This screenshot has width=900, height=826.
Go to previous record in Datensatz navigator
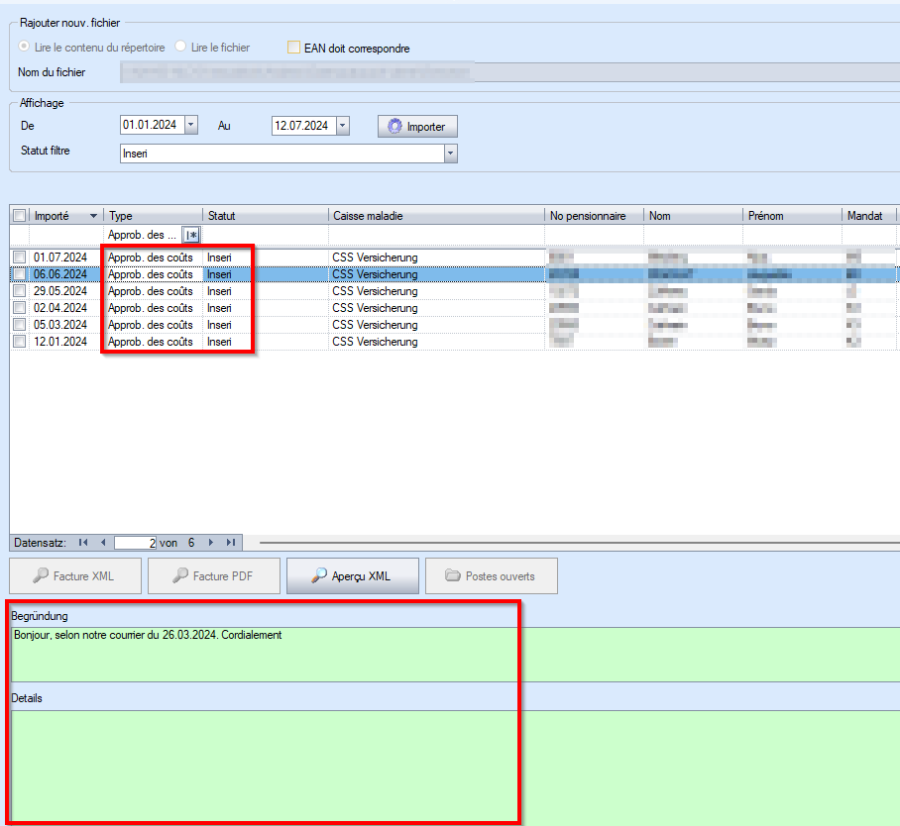coord(103,542)
